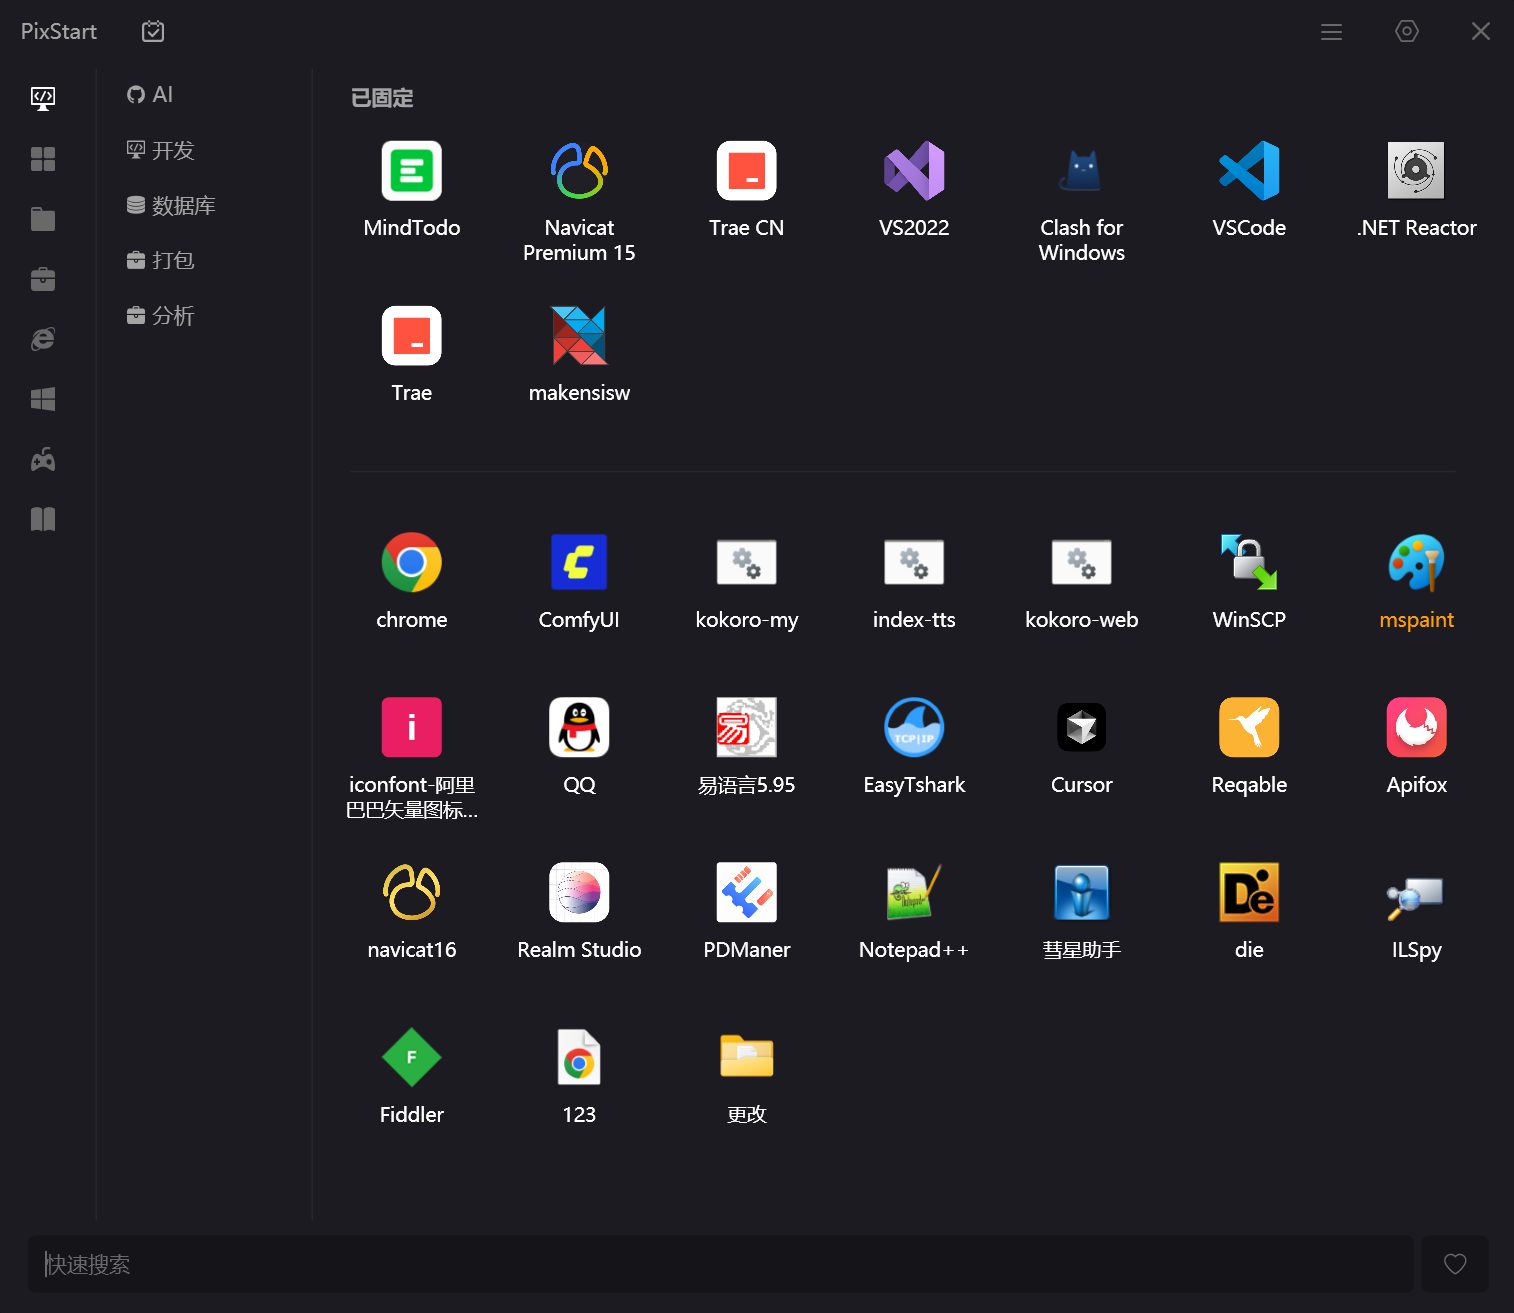Open the todo checklist next to PixStart

pos(152,31)
